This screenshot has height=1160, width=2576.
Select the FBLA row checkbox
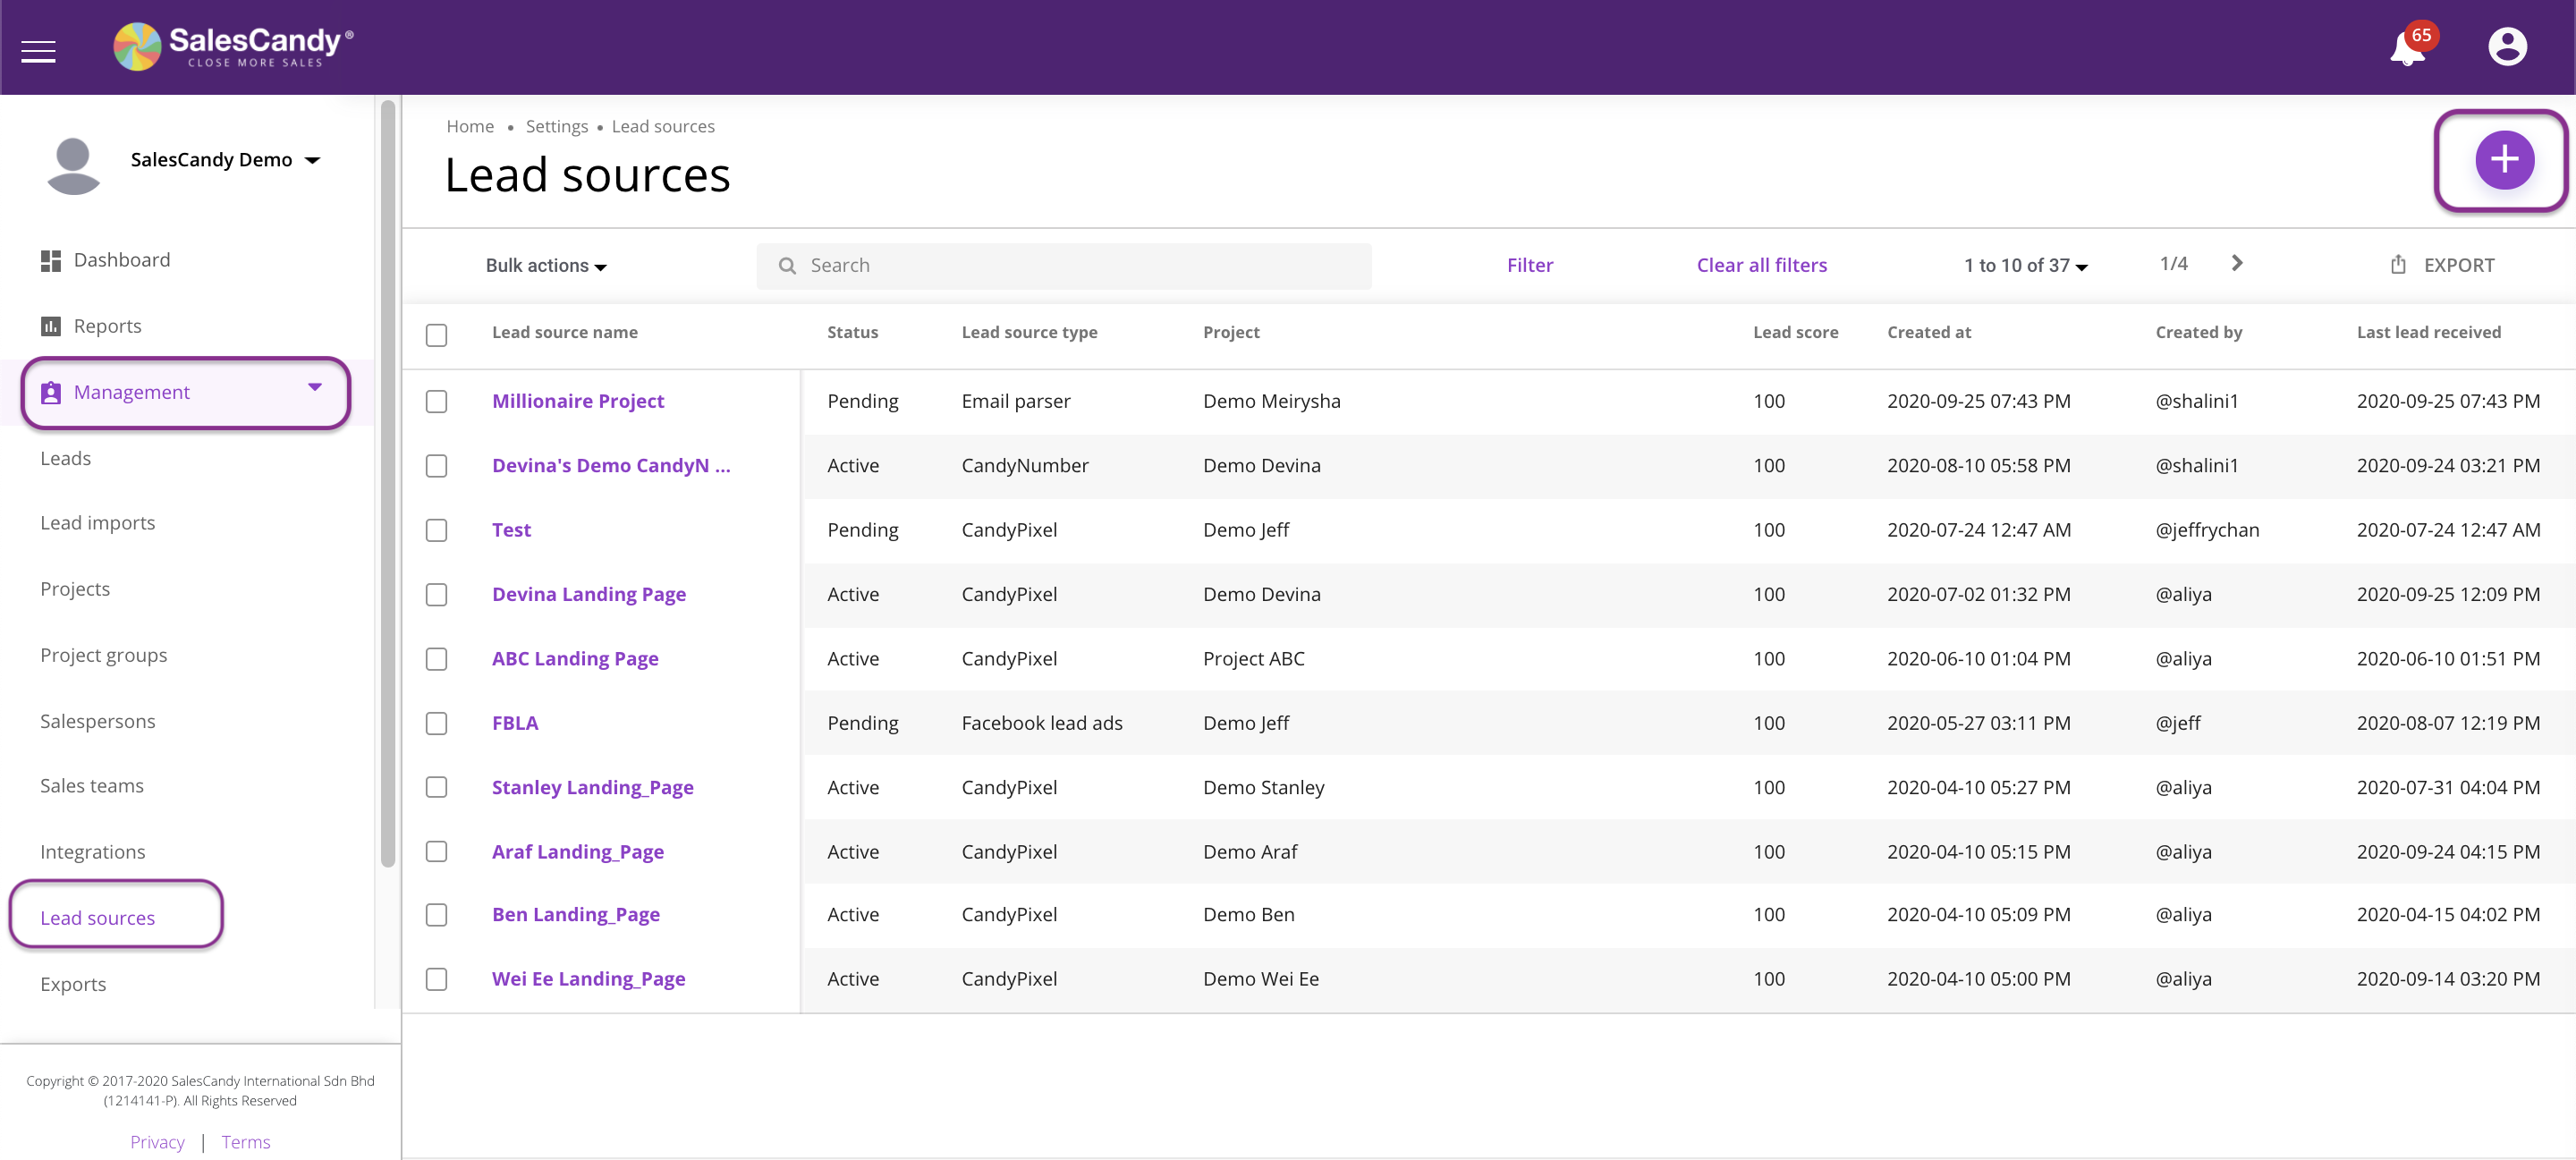[436, 723]
